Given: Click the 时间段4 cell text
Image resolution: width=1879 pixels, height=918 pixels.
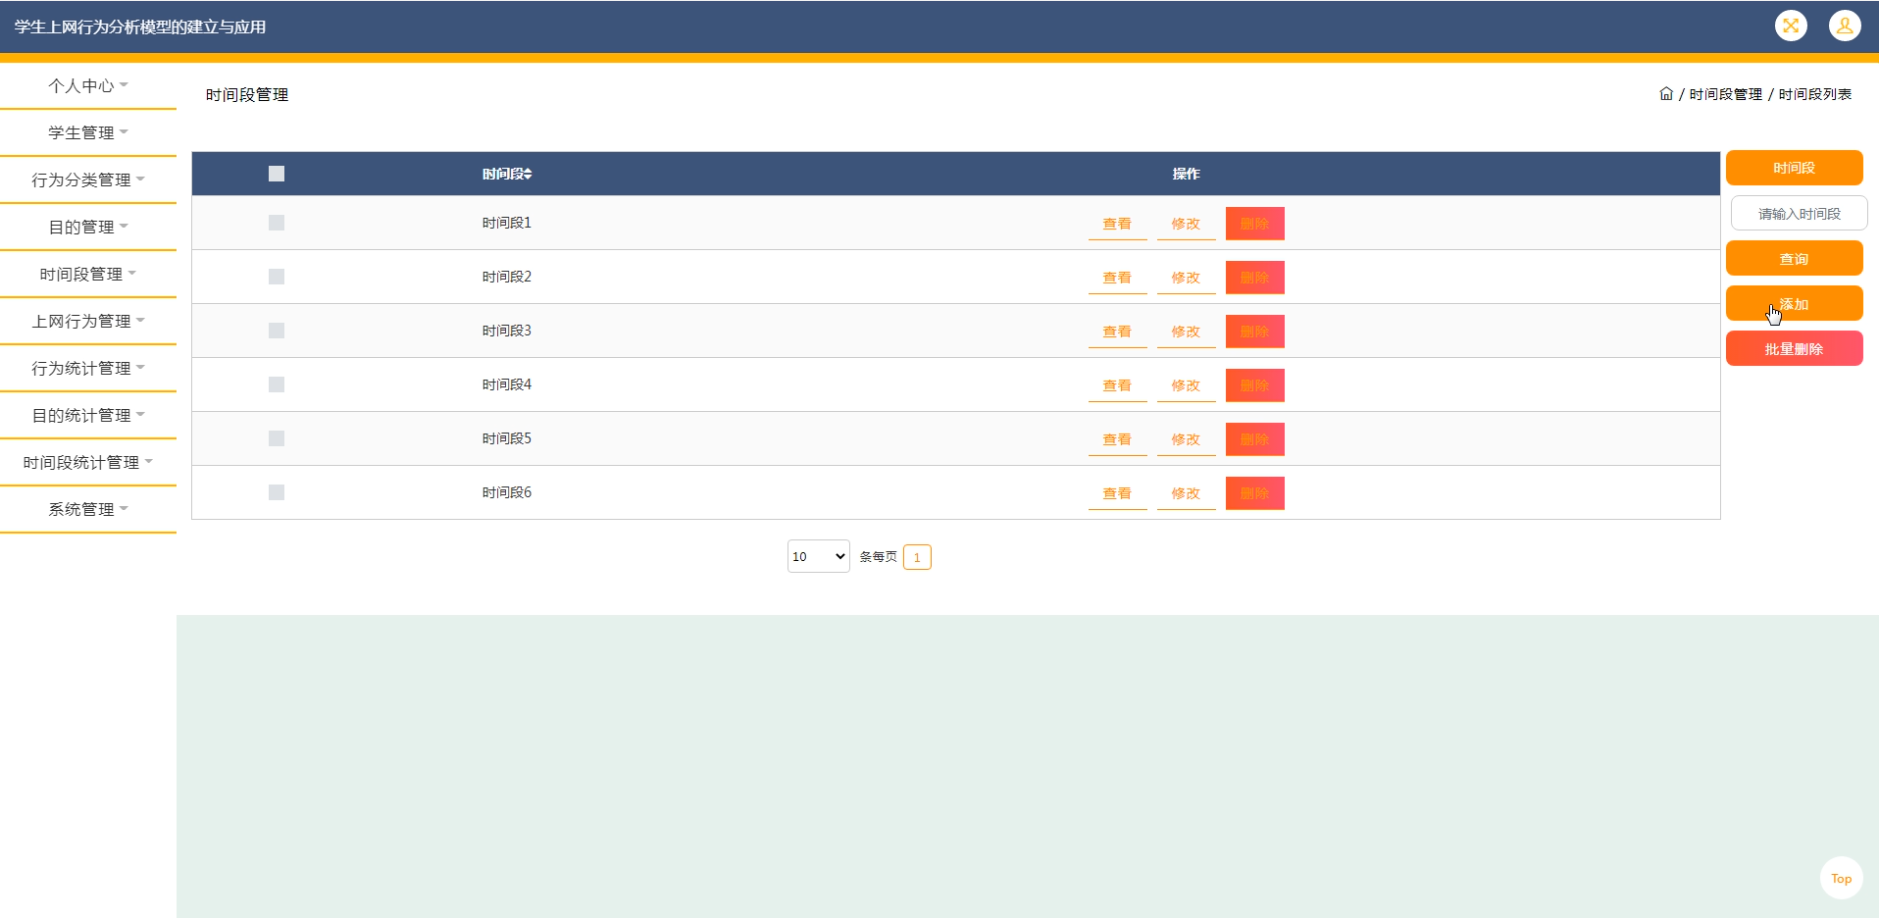Looking at the screenshot, I should (x=507, y=385).
